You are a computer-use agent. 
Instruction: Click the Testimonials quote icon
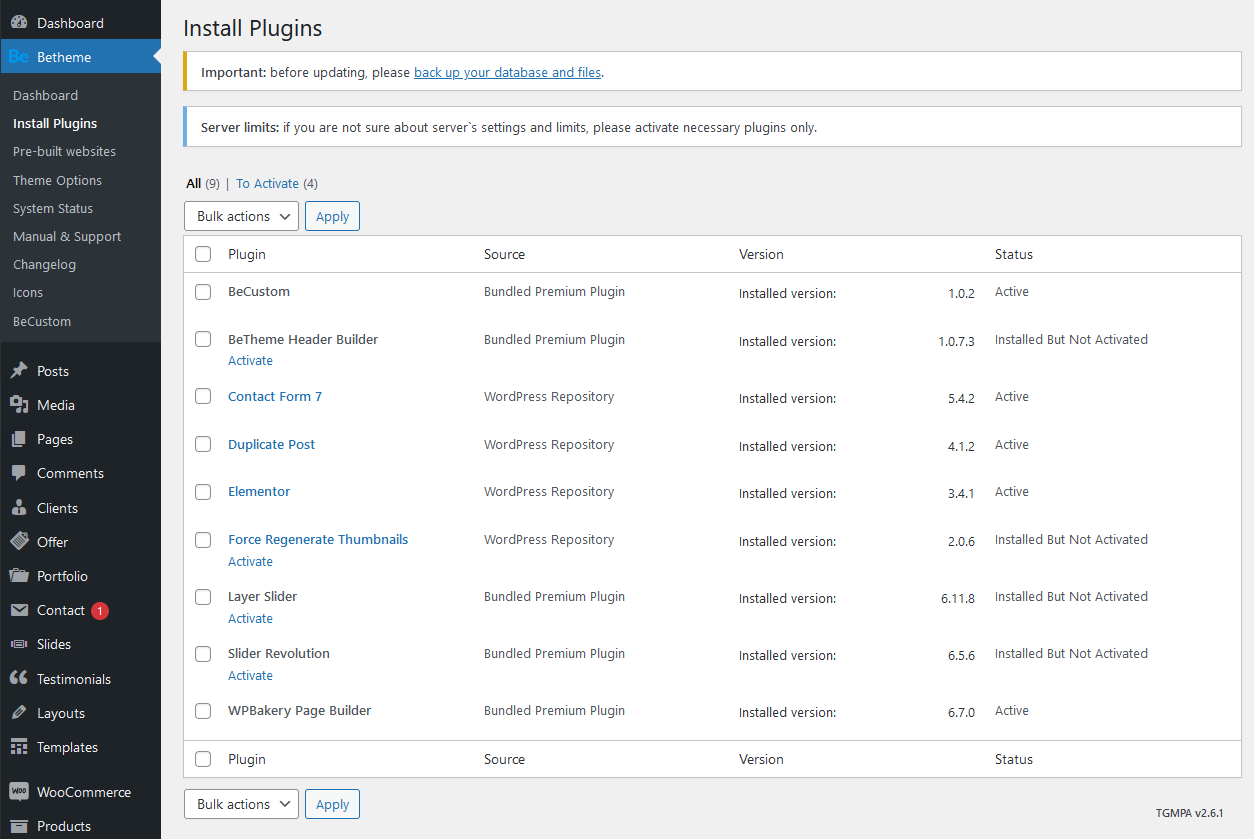pyautogui.click(x=19, y=679)
